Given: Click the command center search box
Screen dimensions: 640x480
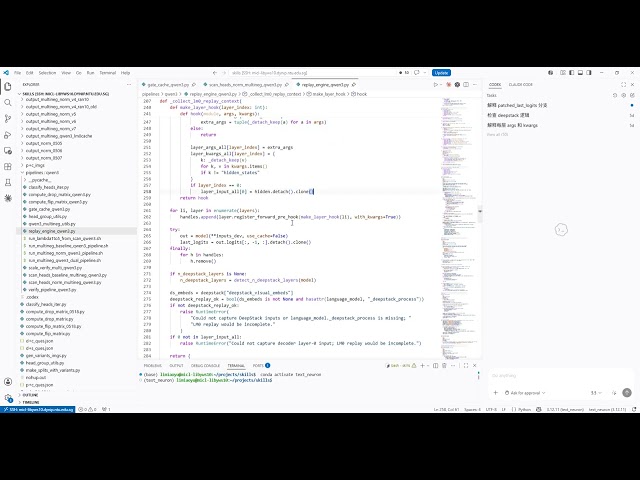Looking at the screenshot, I should 312,73.
